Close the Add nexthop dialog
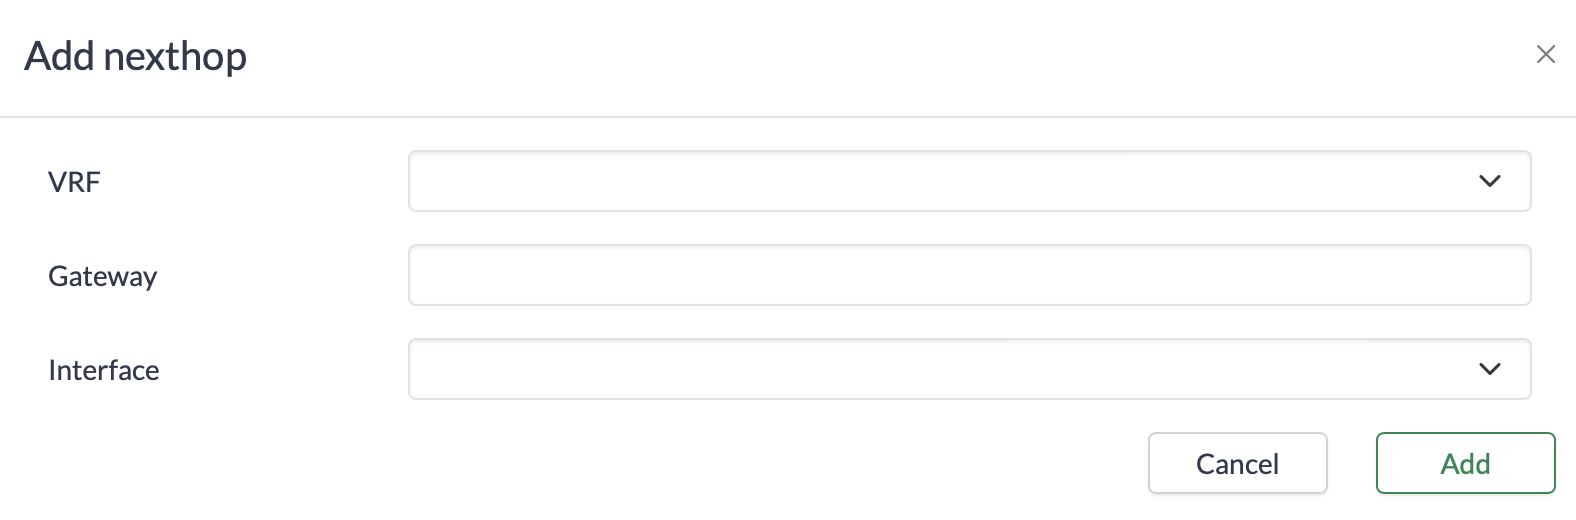This screenshot has width=1576, height=520. tap(1545, 54)
